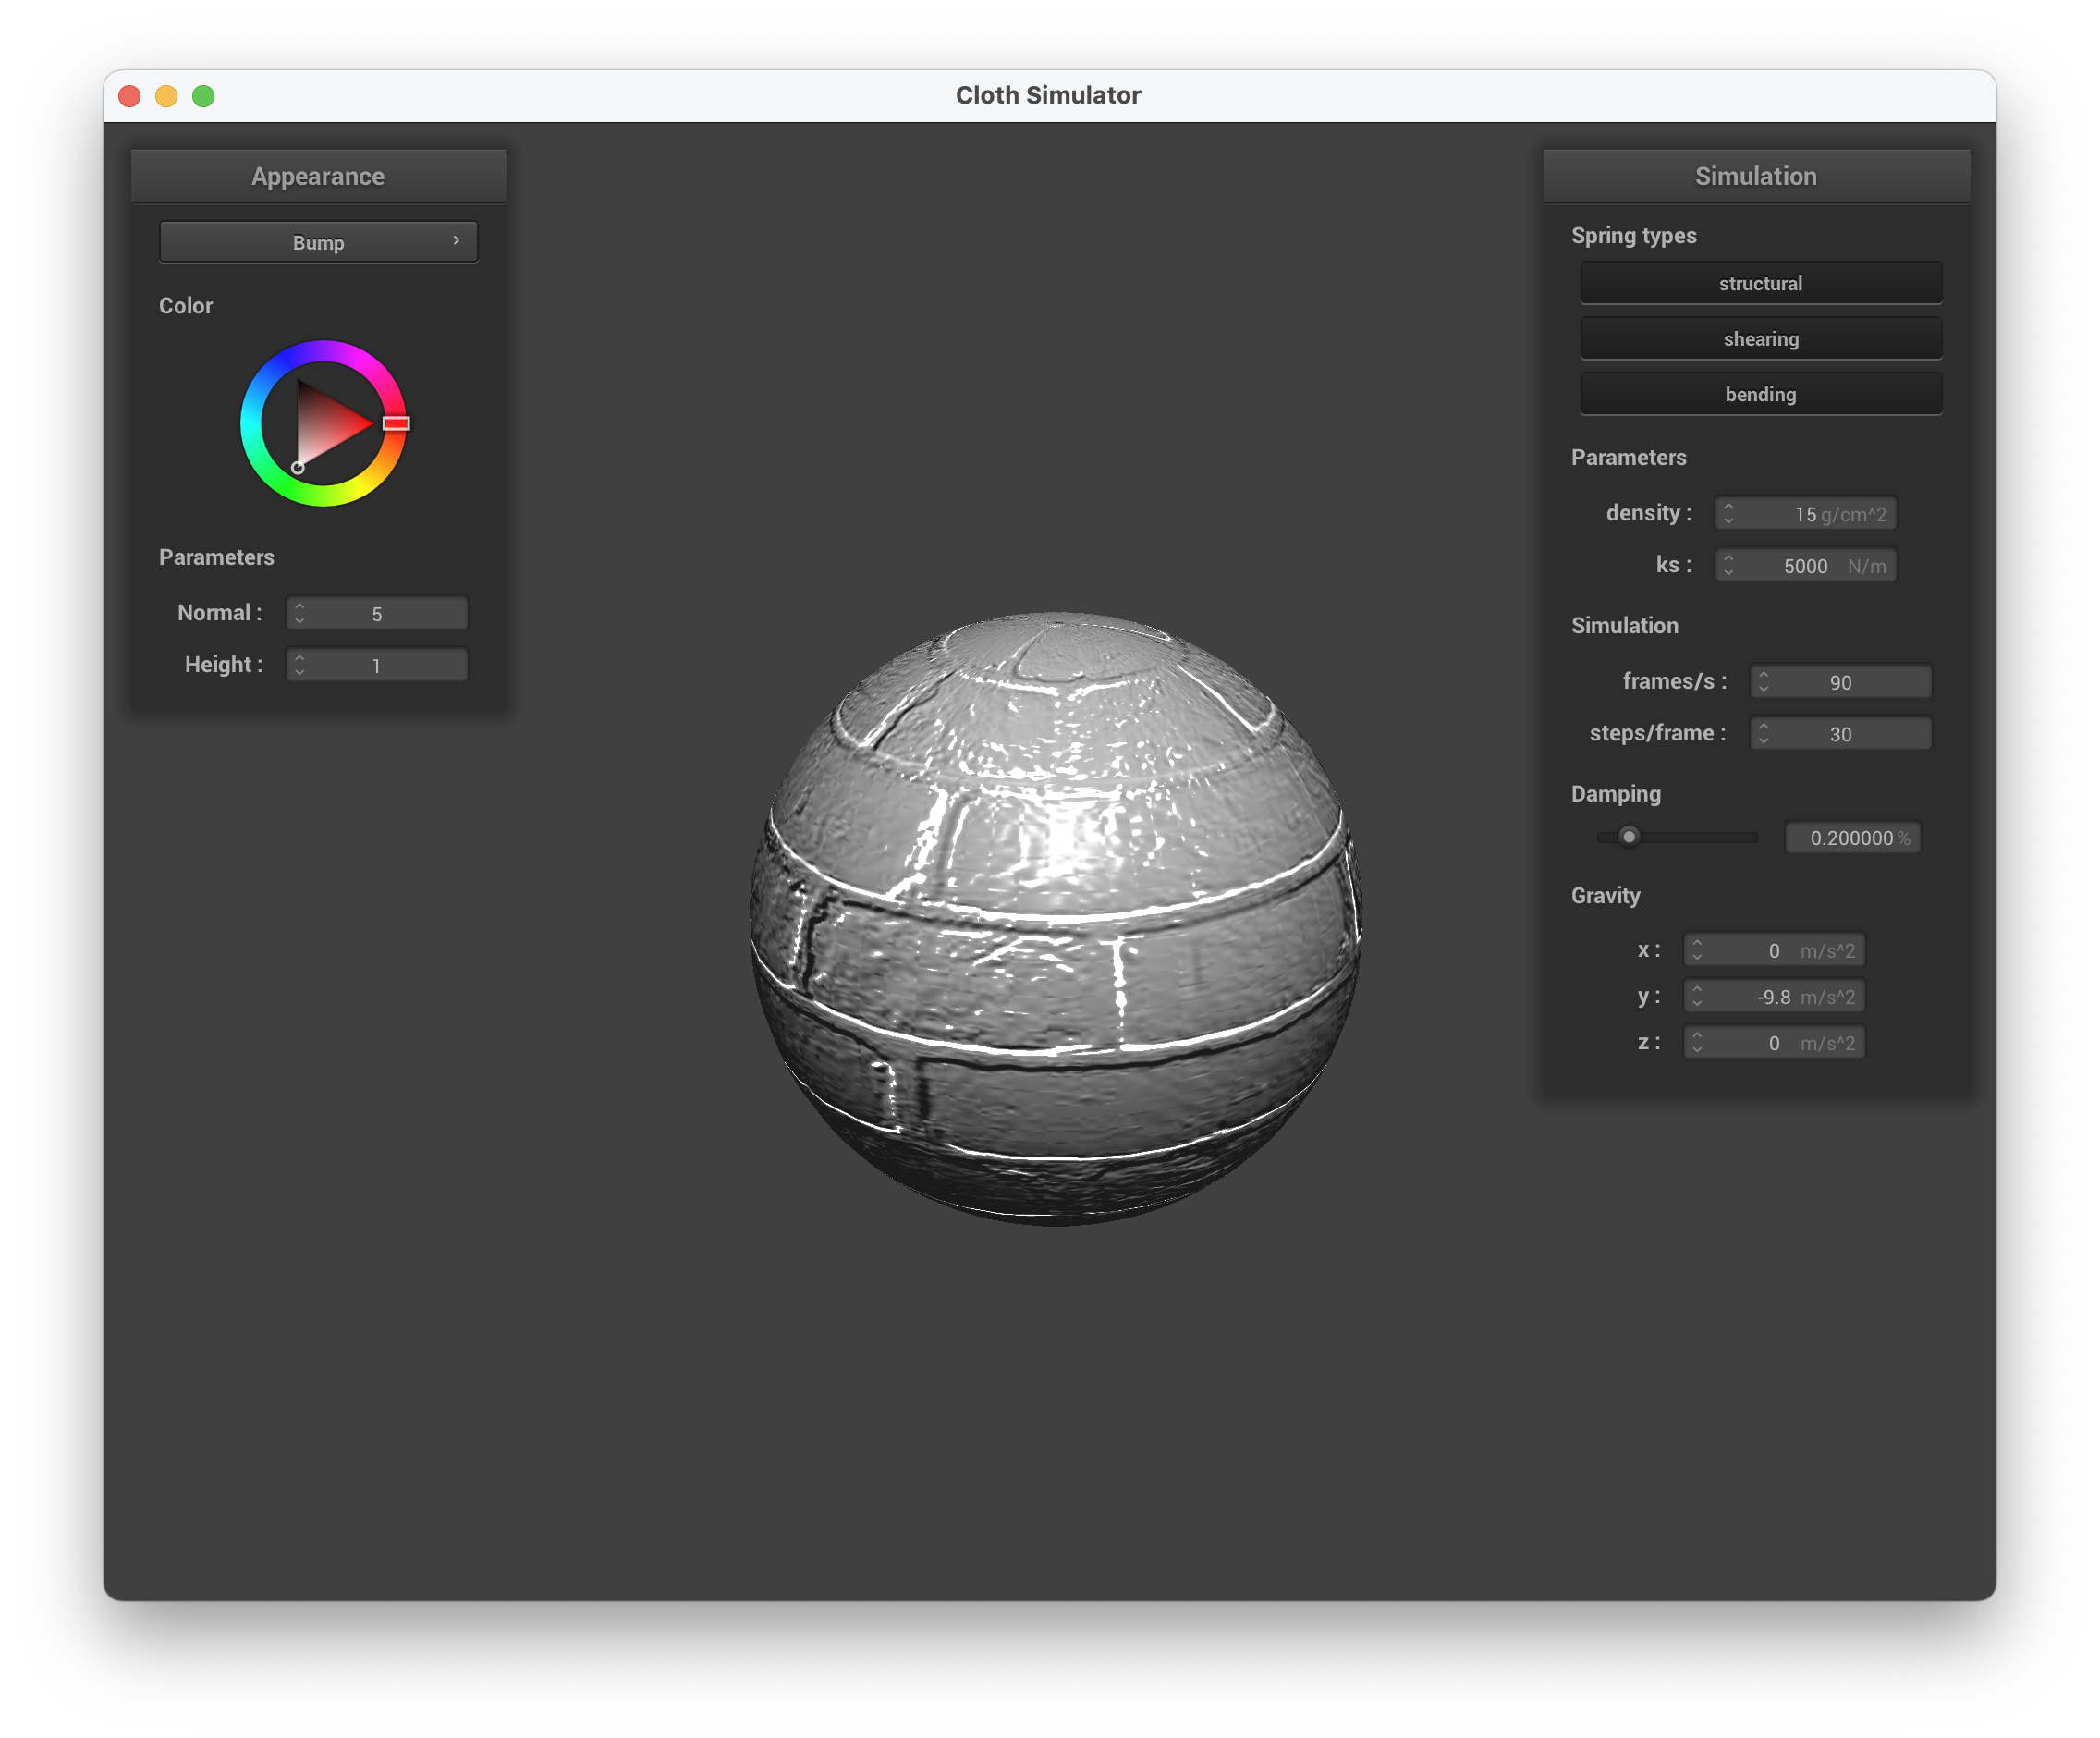Increase the Normal value with the up arrow
The width and height of the screenshot is (2100, 1738).
coord(300,606)
